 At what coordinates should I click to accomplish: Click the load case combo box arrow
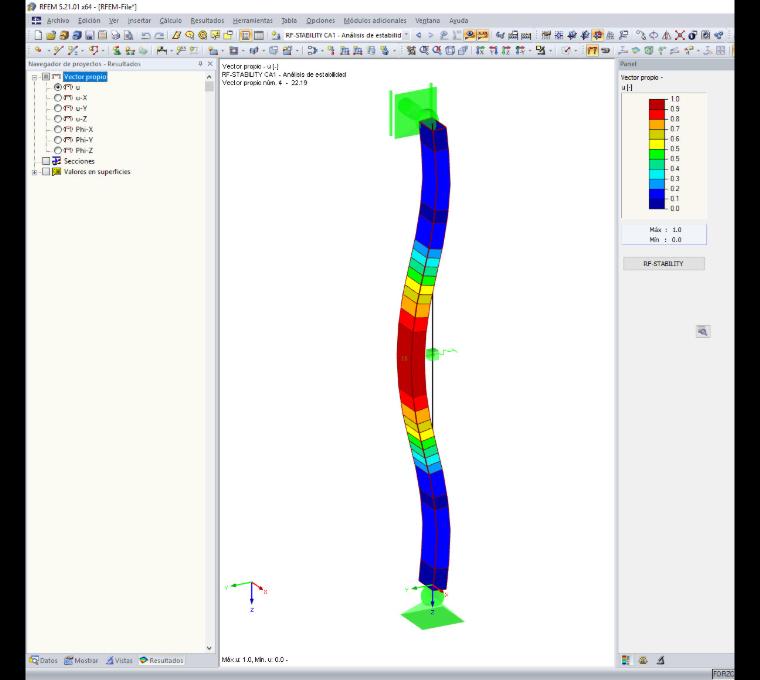click(x=406, y=35)
